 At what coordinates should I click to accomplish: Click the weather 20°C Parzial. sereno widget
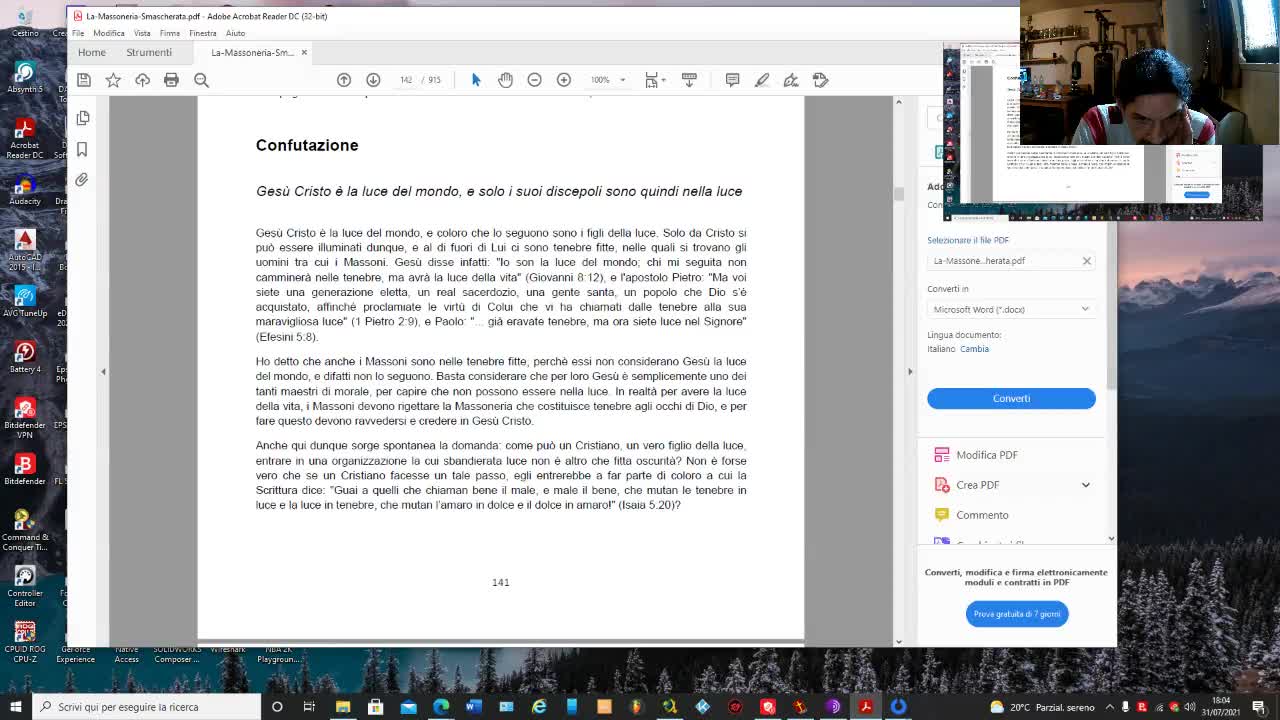coord(1041,707)
